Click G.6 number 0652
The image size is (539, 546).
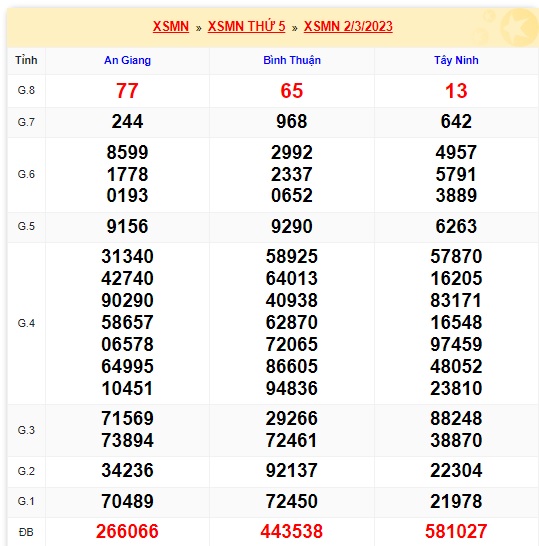pos(292,195)
